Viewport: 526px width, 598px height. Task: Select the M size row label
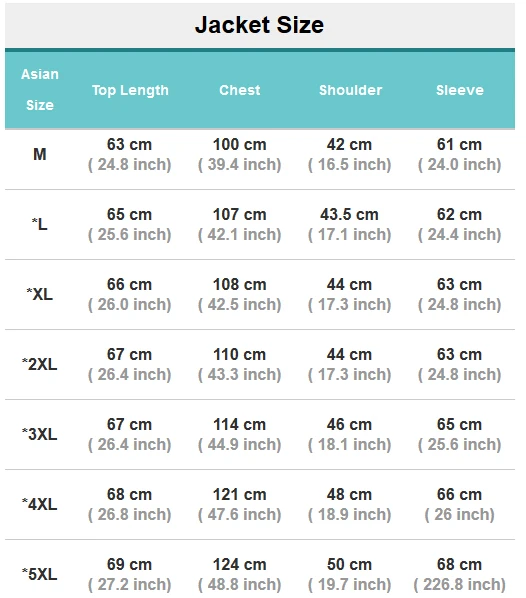click(40, 154)
